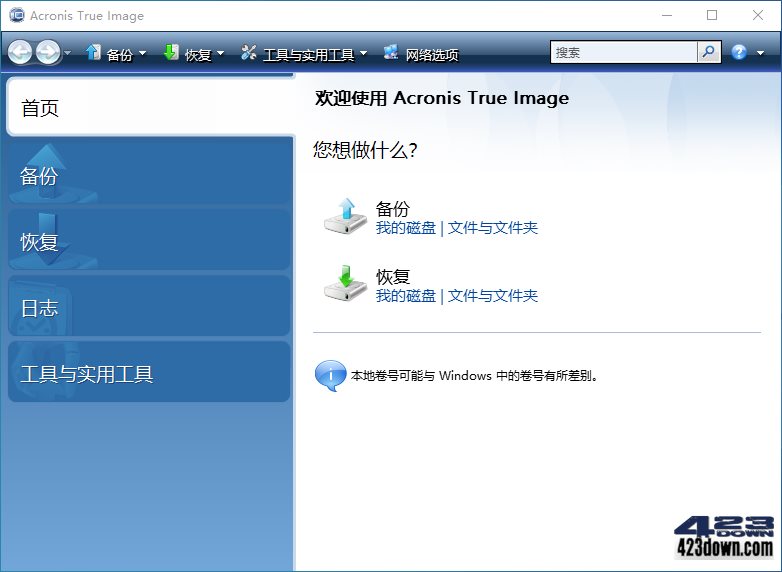Viewport: 782px width, 572px height.
Task: Click the backup disk icon in main panel
Action: coord(345,215)
